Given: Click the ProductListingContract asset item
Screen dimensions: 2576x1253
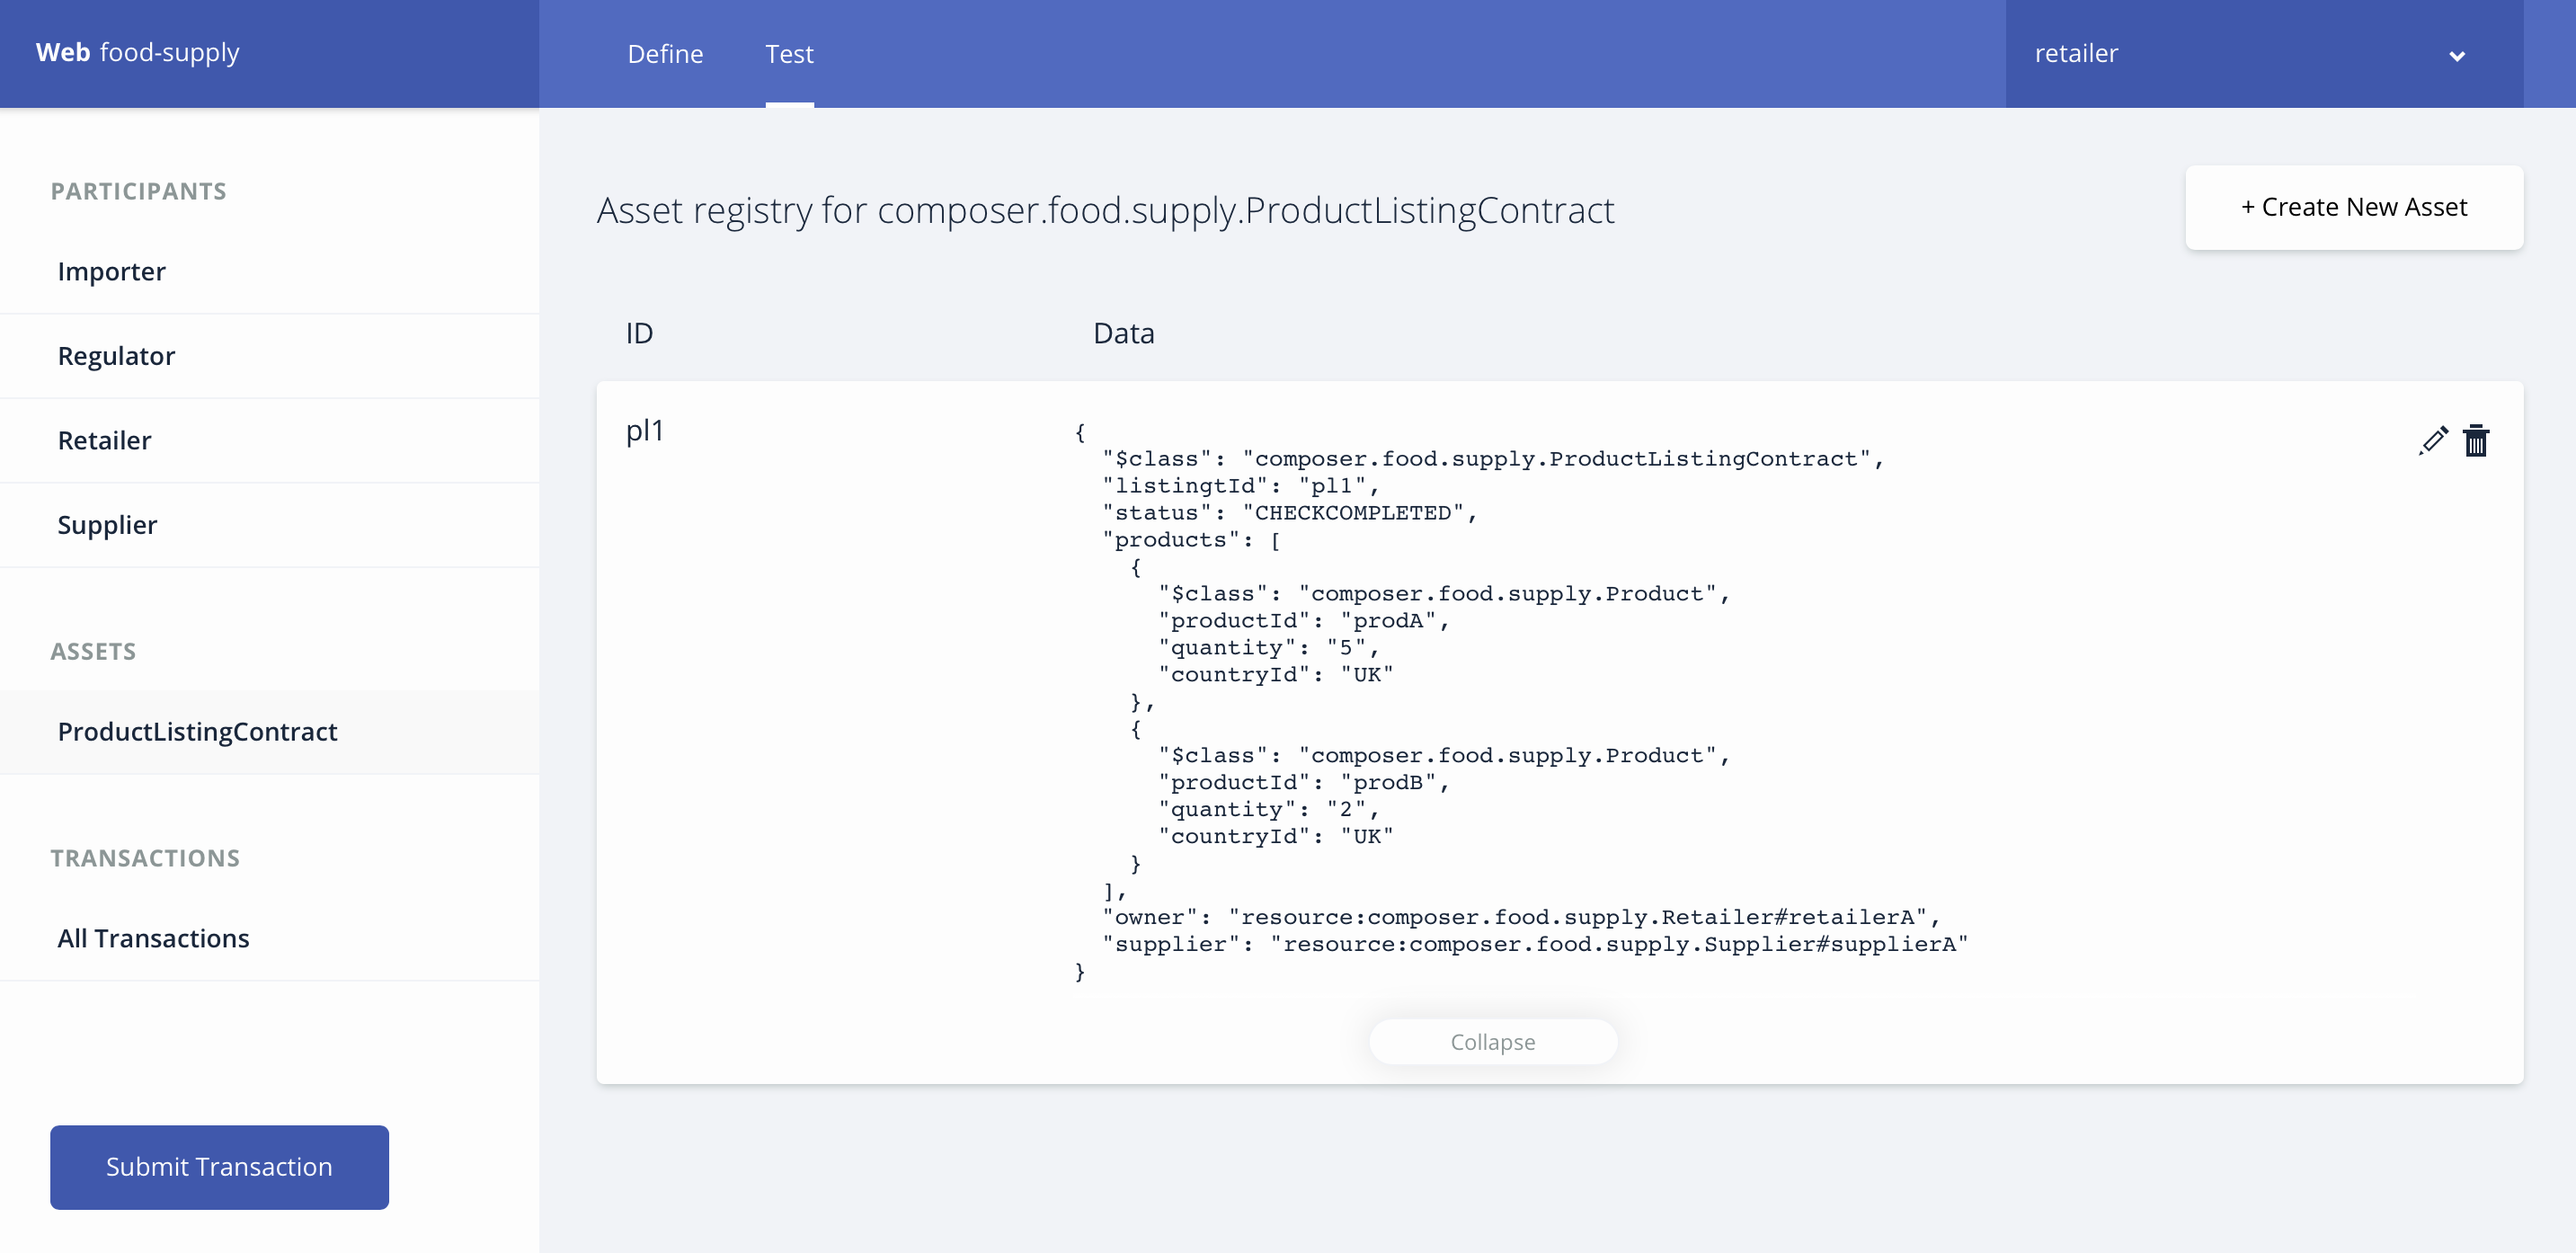Looking at the screenshot, I should click(197, 731).
